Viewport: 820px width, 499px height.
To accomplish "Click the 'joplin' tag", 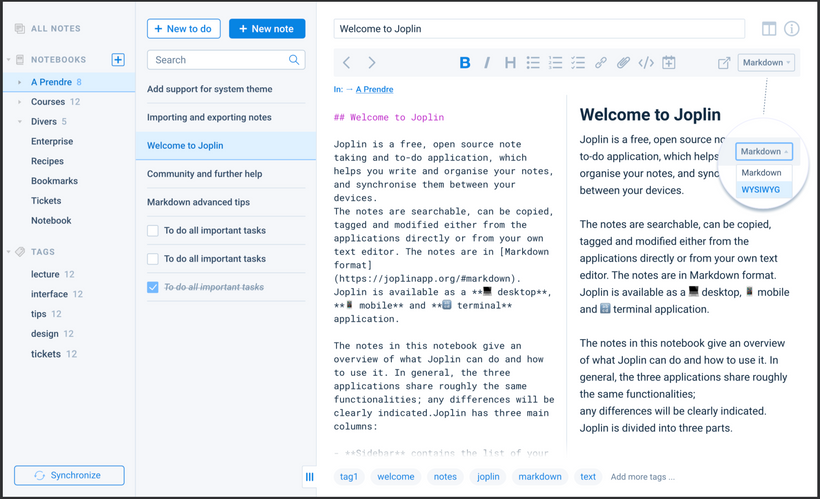I will pos(488,477).
